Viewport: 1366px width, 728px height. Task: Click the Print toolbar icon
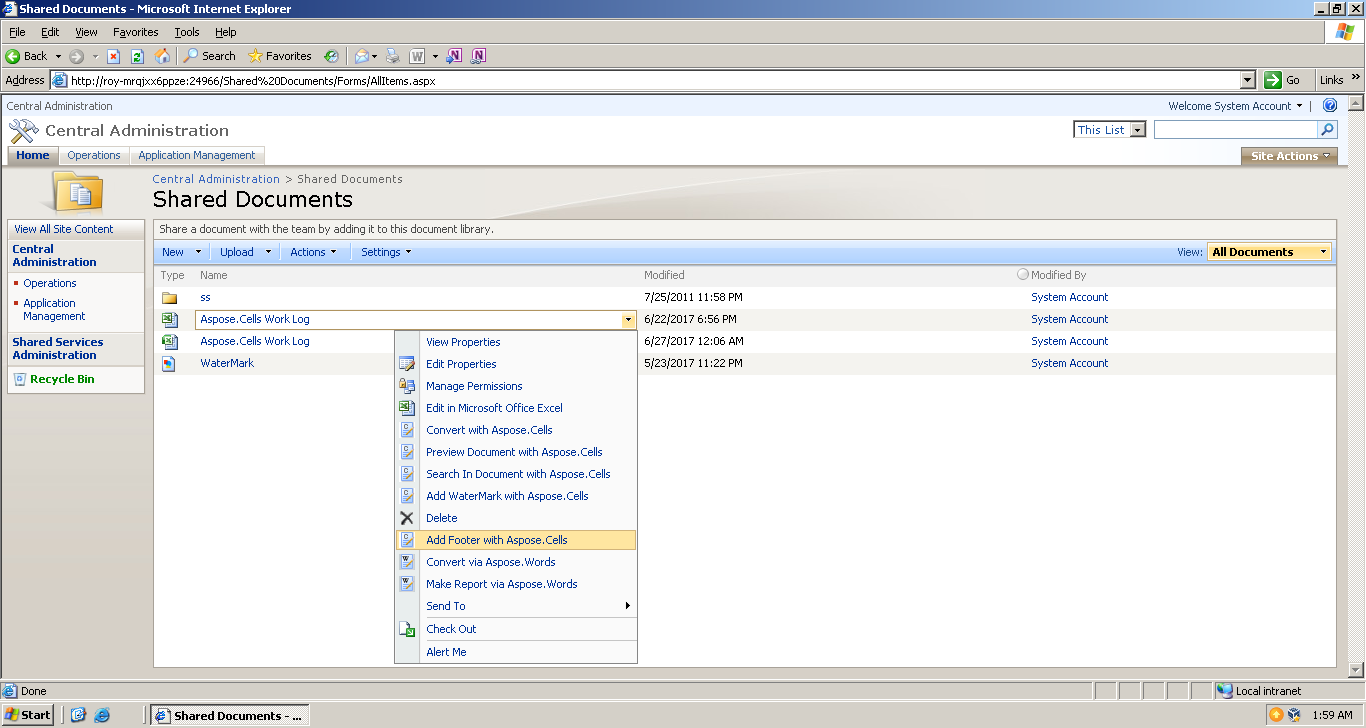[393, 56]
